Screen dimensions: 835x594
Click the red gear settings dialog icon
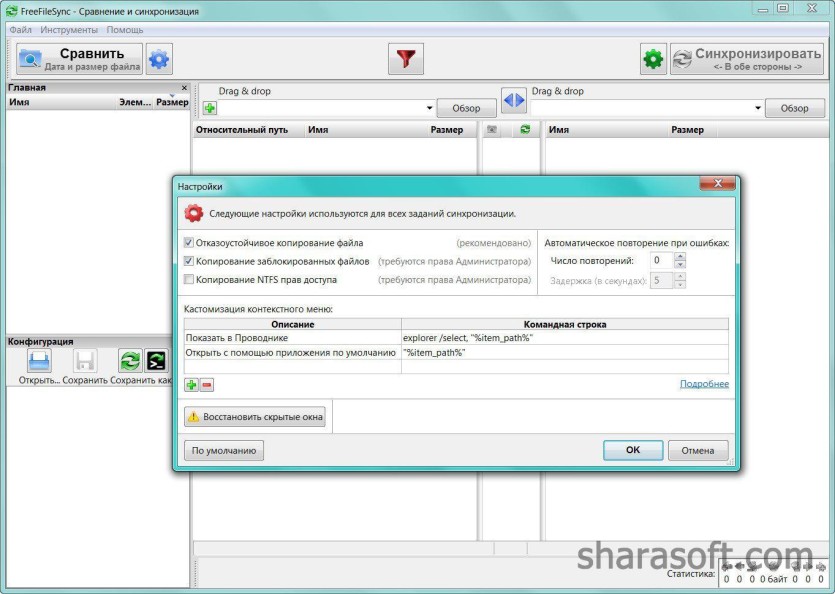tap(194, 214)
